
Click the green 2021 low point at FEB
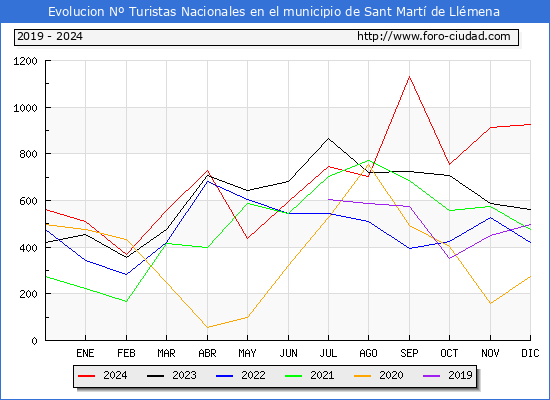126,301
